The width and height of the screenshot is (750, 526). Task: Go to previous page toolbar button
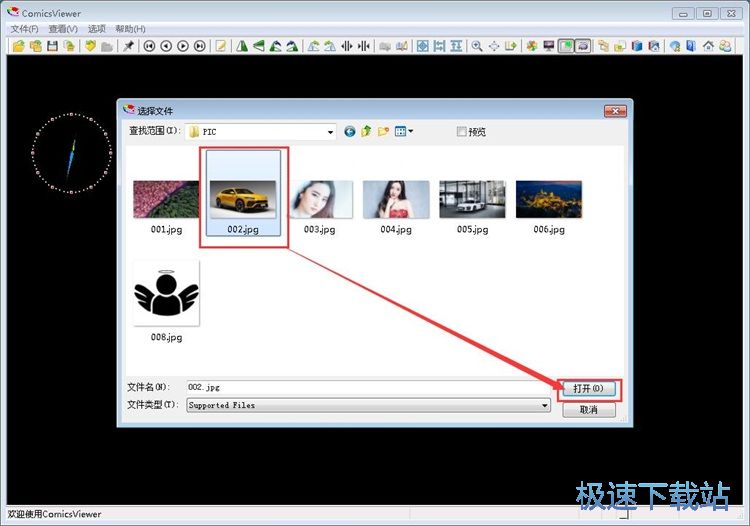click(x=166, y=46)
